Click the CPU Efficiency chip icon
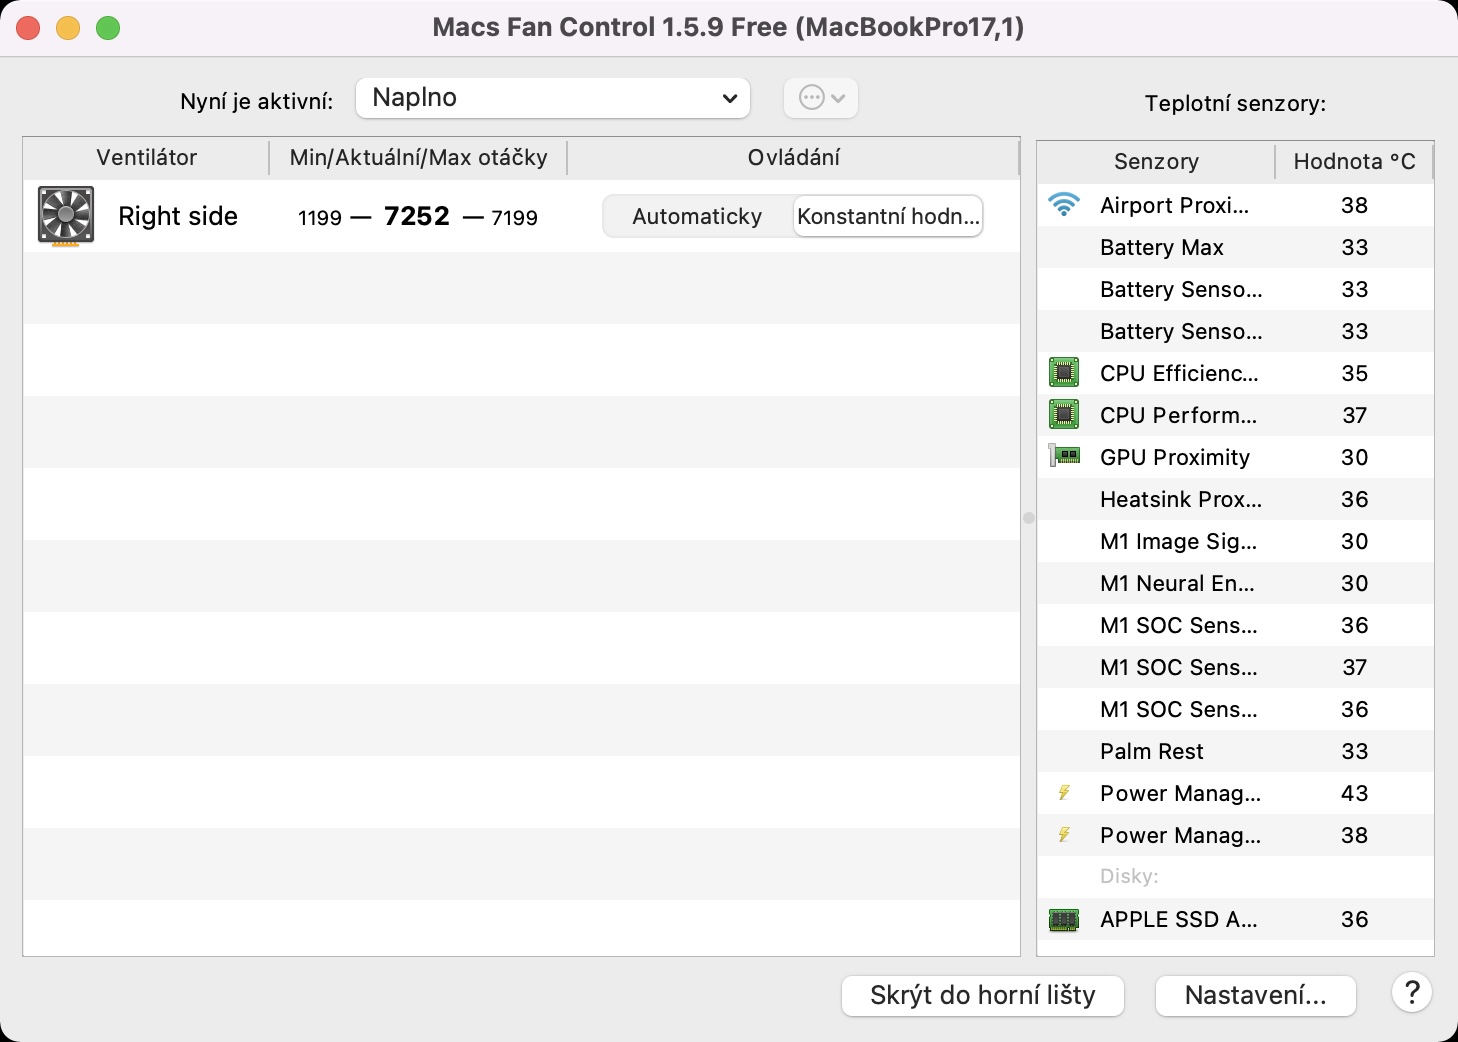The image size is (1458, 1042). [1064, 373]
